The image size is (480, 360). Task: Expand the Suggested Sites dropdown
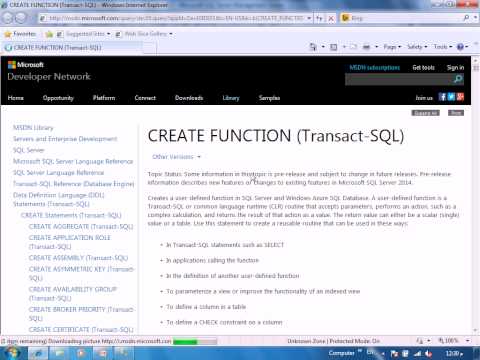click(109, 34)
